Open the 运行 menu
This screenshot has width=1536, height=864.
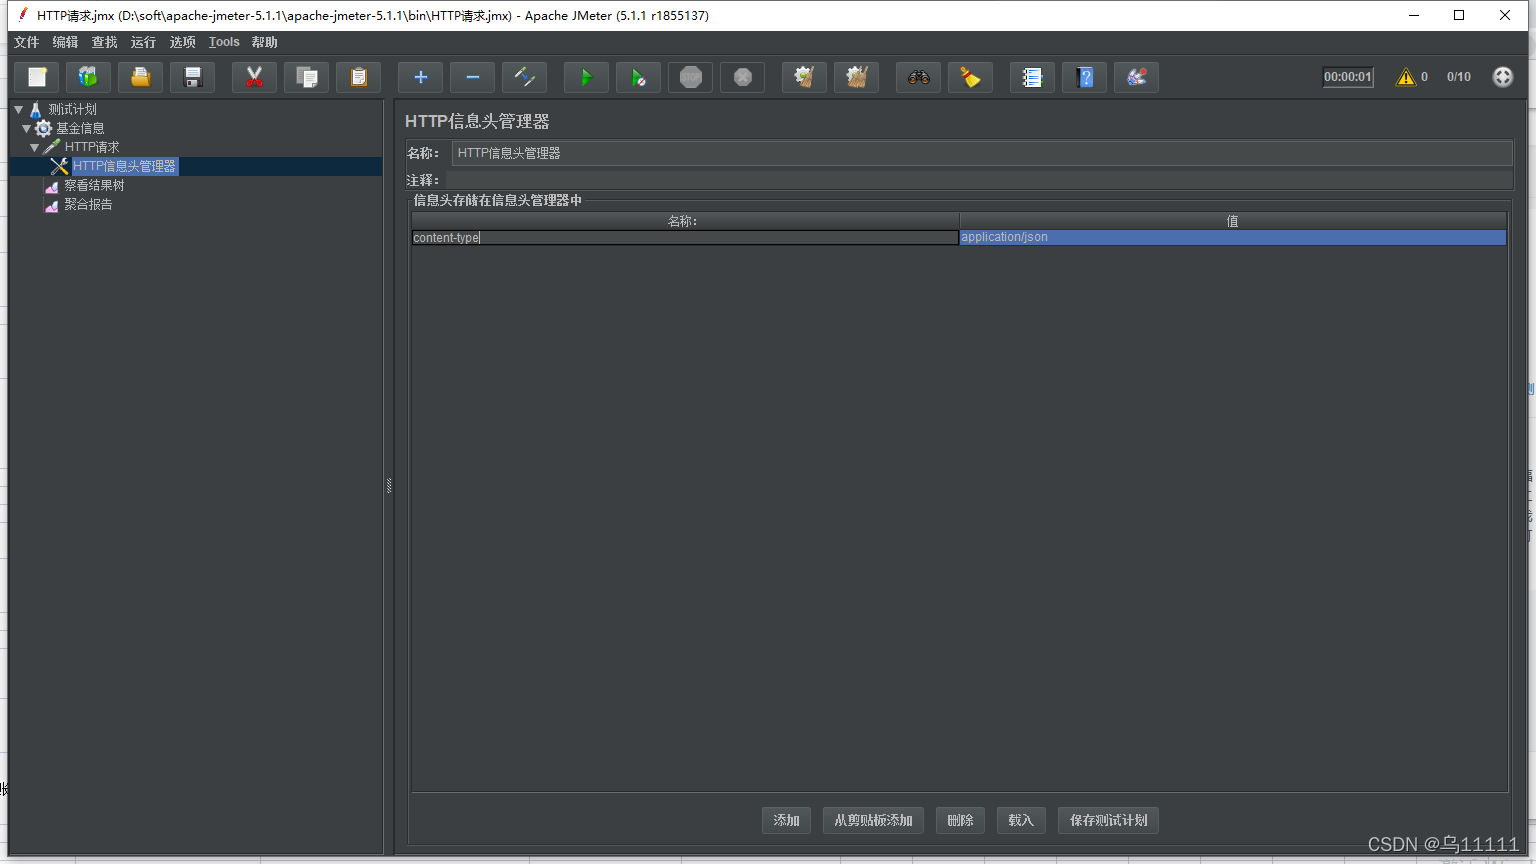tap(143, 42)
